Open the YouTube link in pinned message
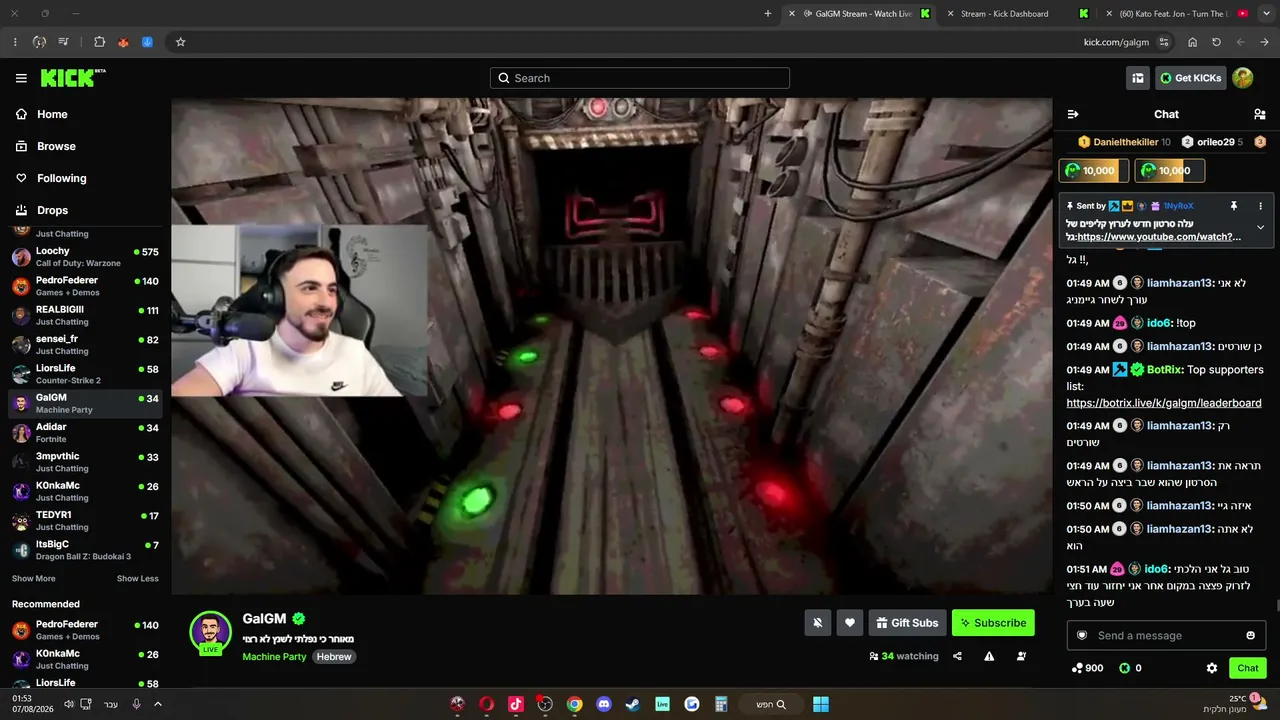The height and width of the screenshot is (720, 1280). [x=1159, y=237]
